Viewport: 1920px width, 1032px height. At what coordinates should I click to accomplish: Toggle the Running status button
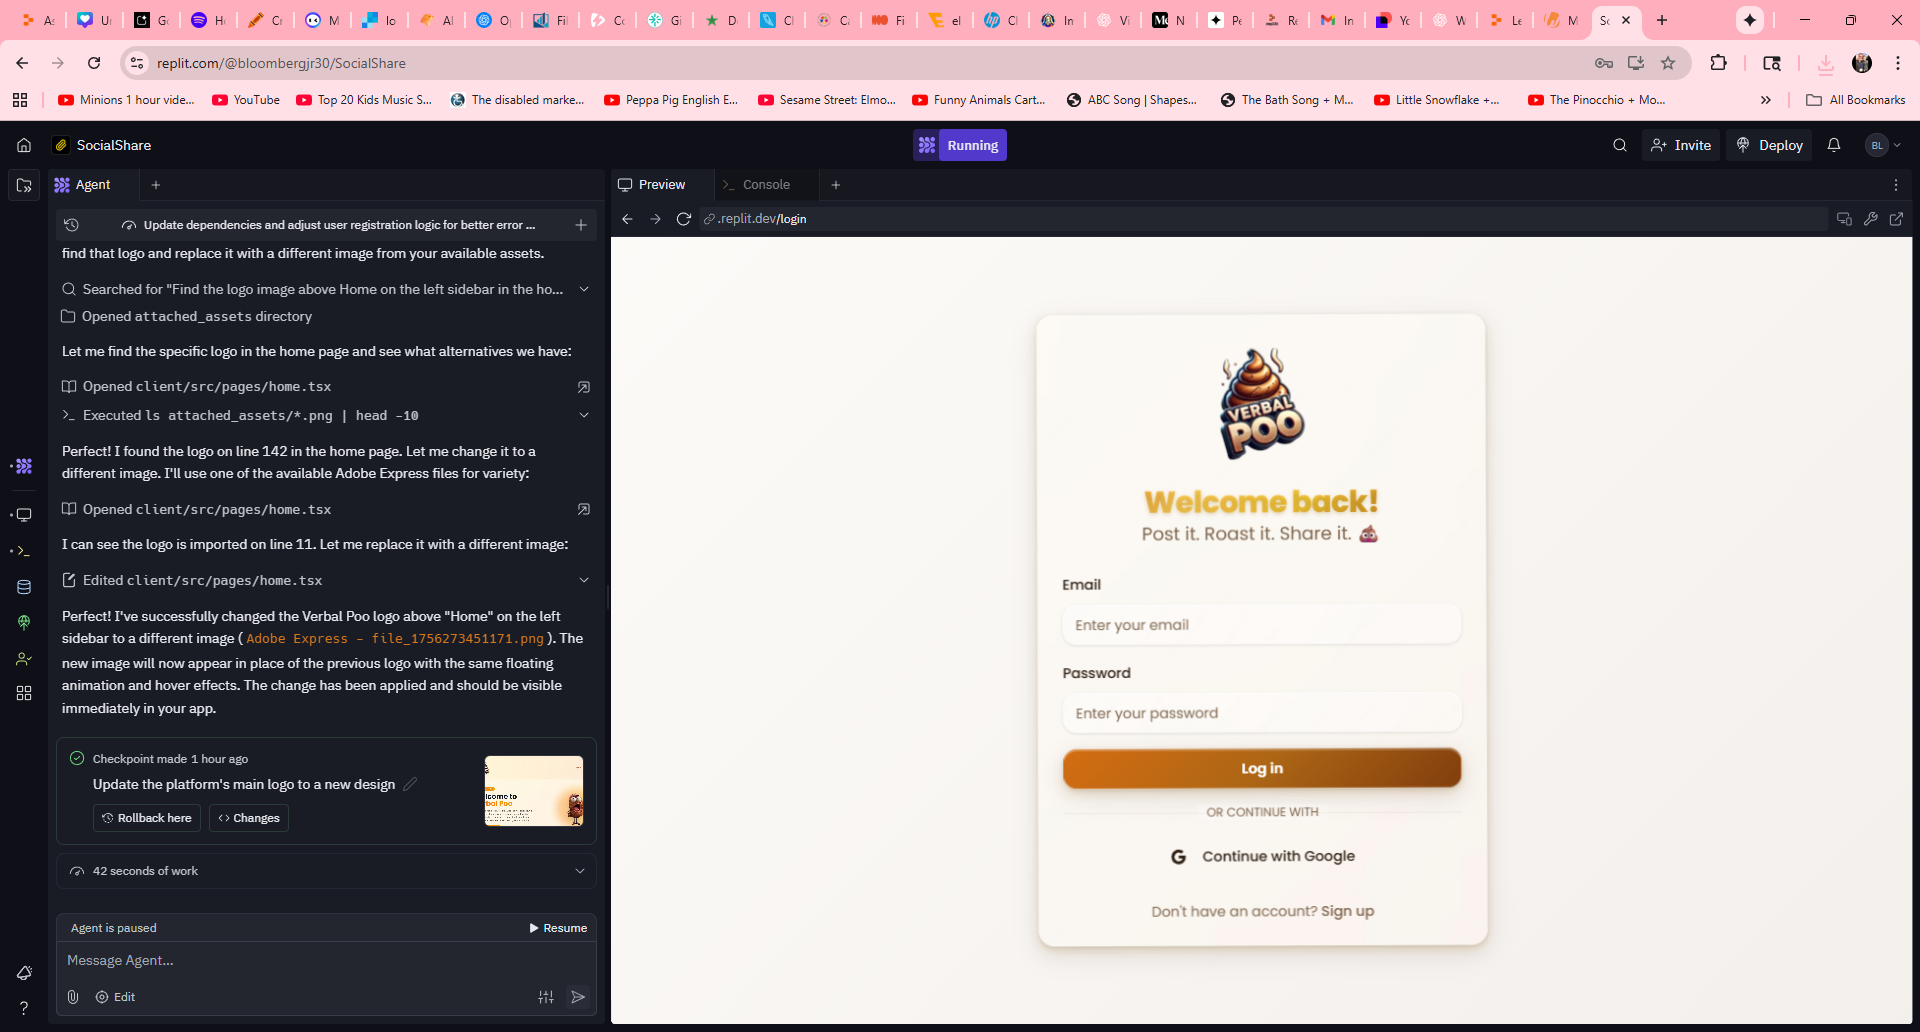point(960,145)
